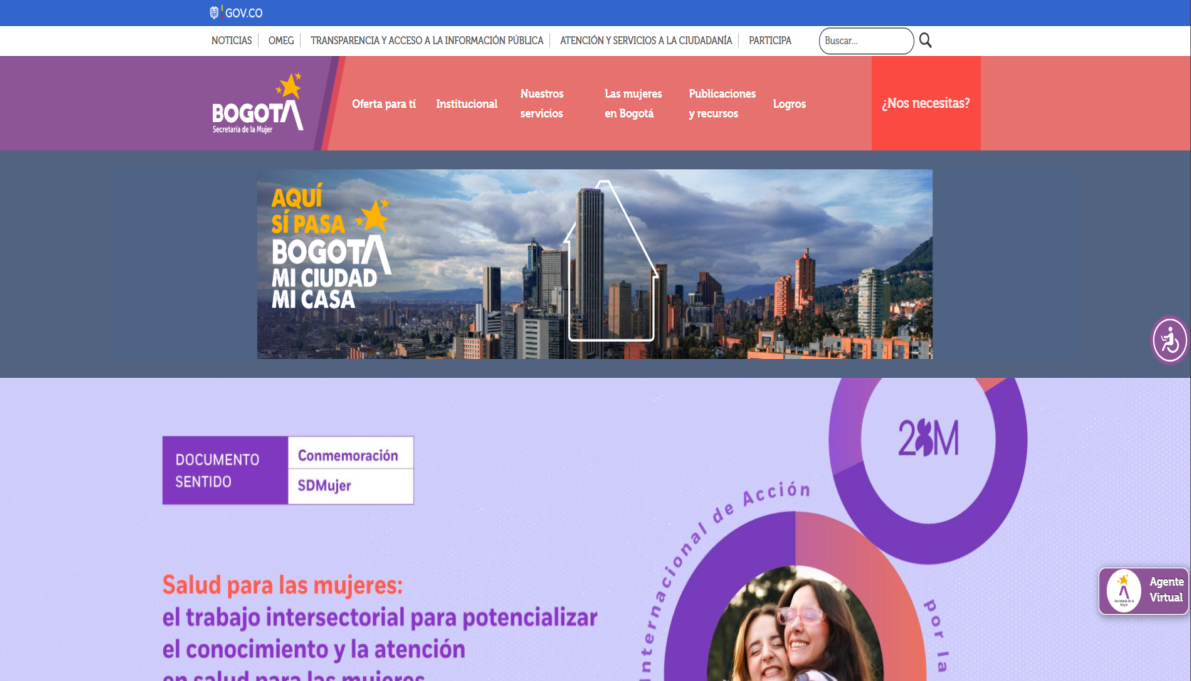Open the Participa link
Image resolution: width=1191 pixels, height=681 pixels.
770,40
